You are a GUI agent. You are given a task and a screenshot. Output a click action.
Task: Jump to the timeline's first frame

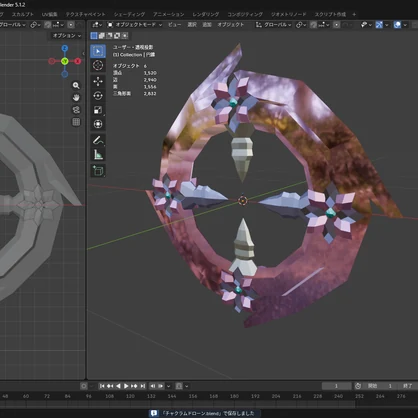point(102,386)
